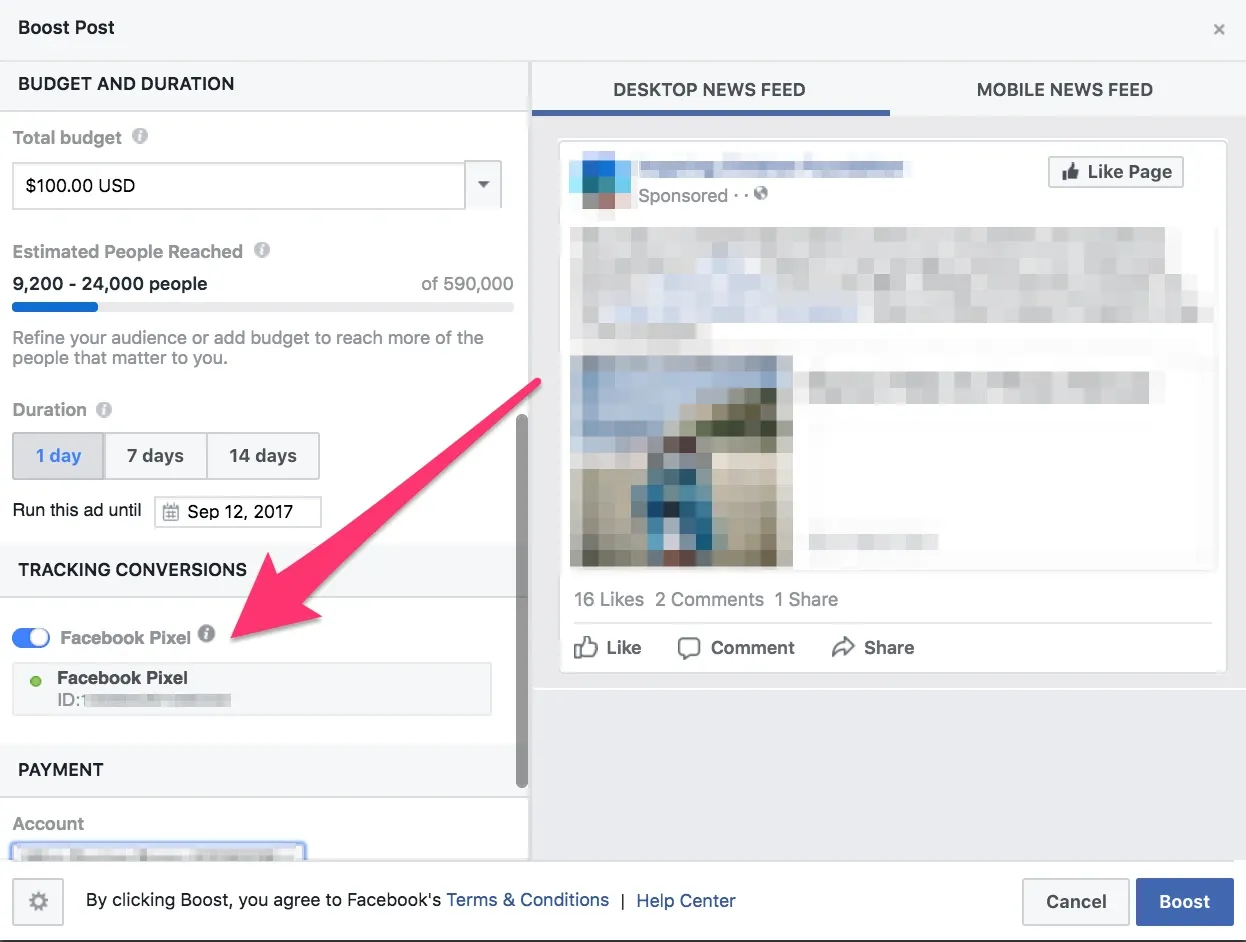
Task: Click the blue Boost button
Action: point(1185,902)
